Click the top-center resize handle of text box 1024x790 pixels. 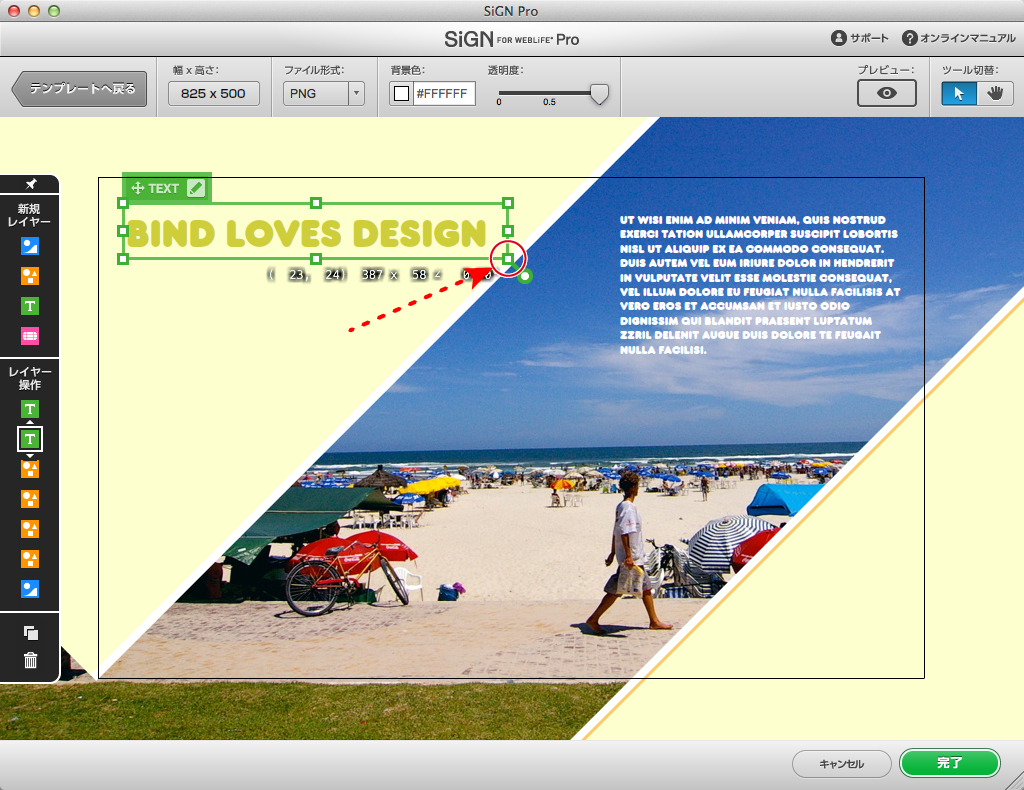316,203
